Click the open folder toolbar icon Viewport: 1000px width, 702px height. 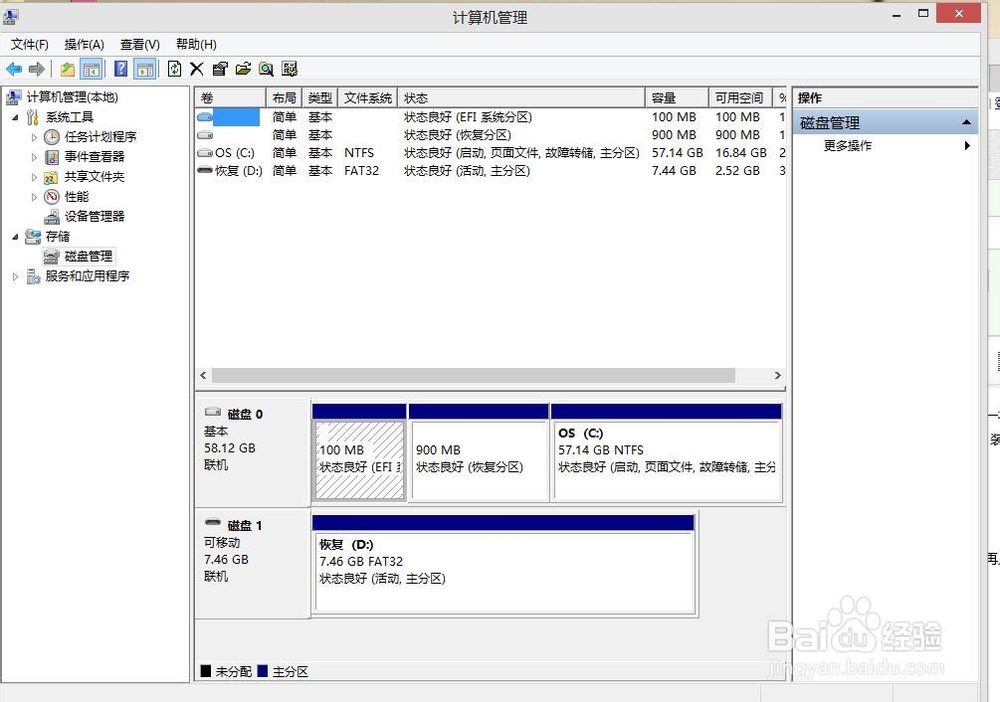(243, 69)
